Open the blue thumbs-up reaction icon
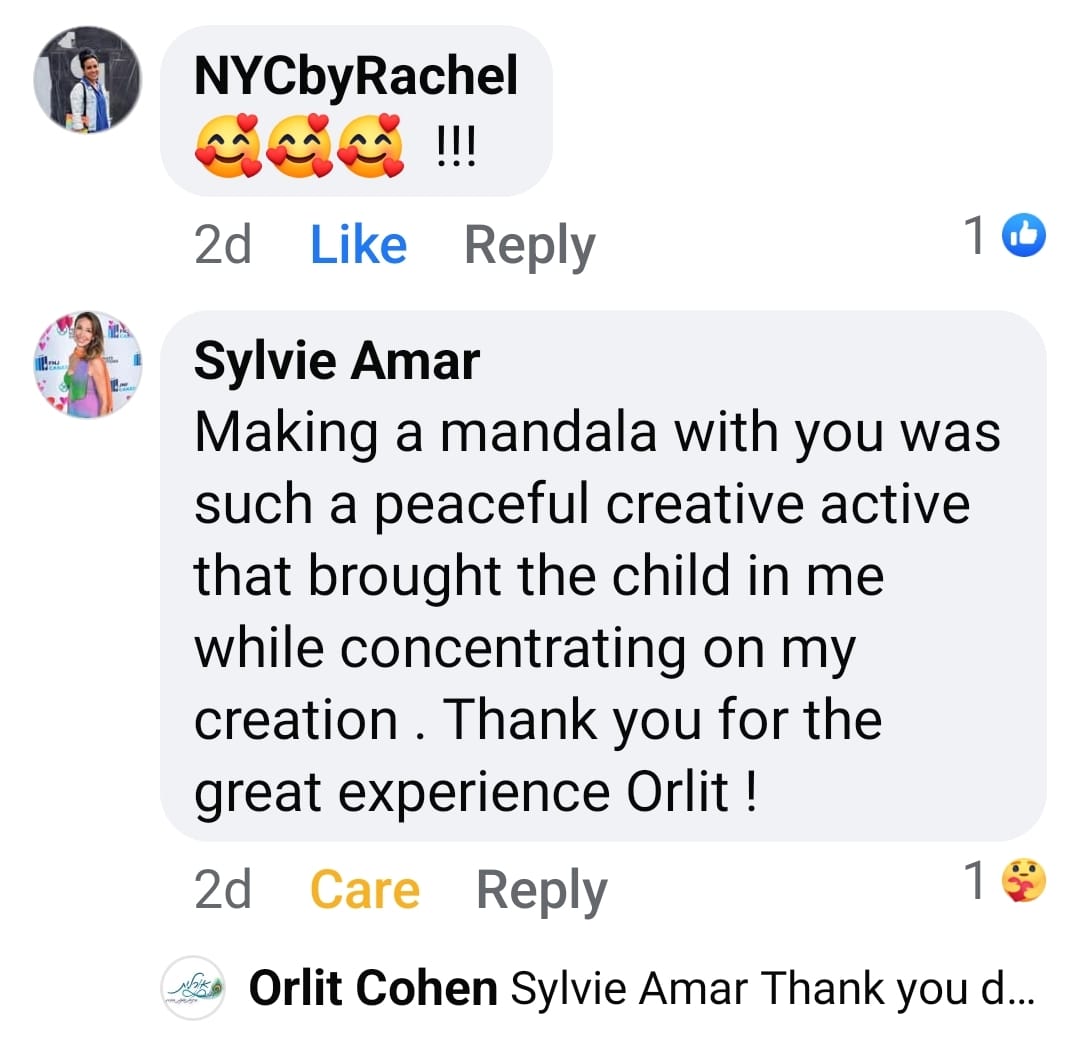 pyautogui.click(x=1023, y=236)
